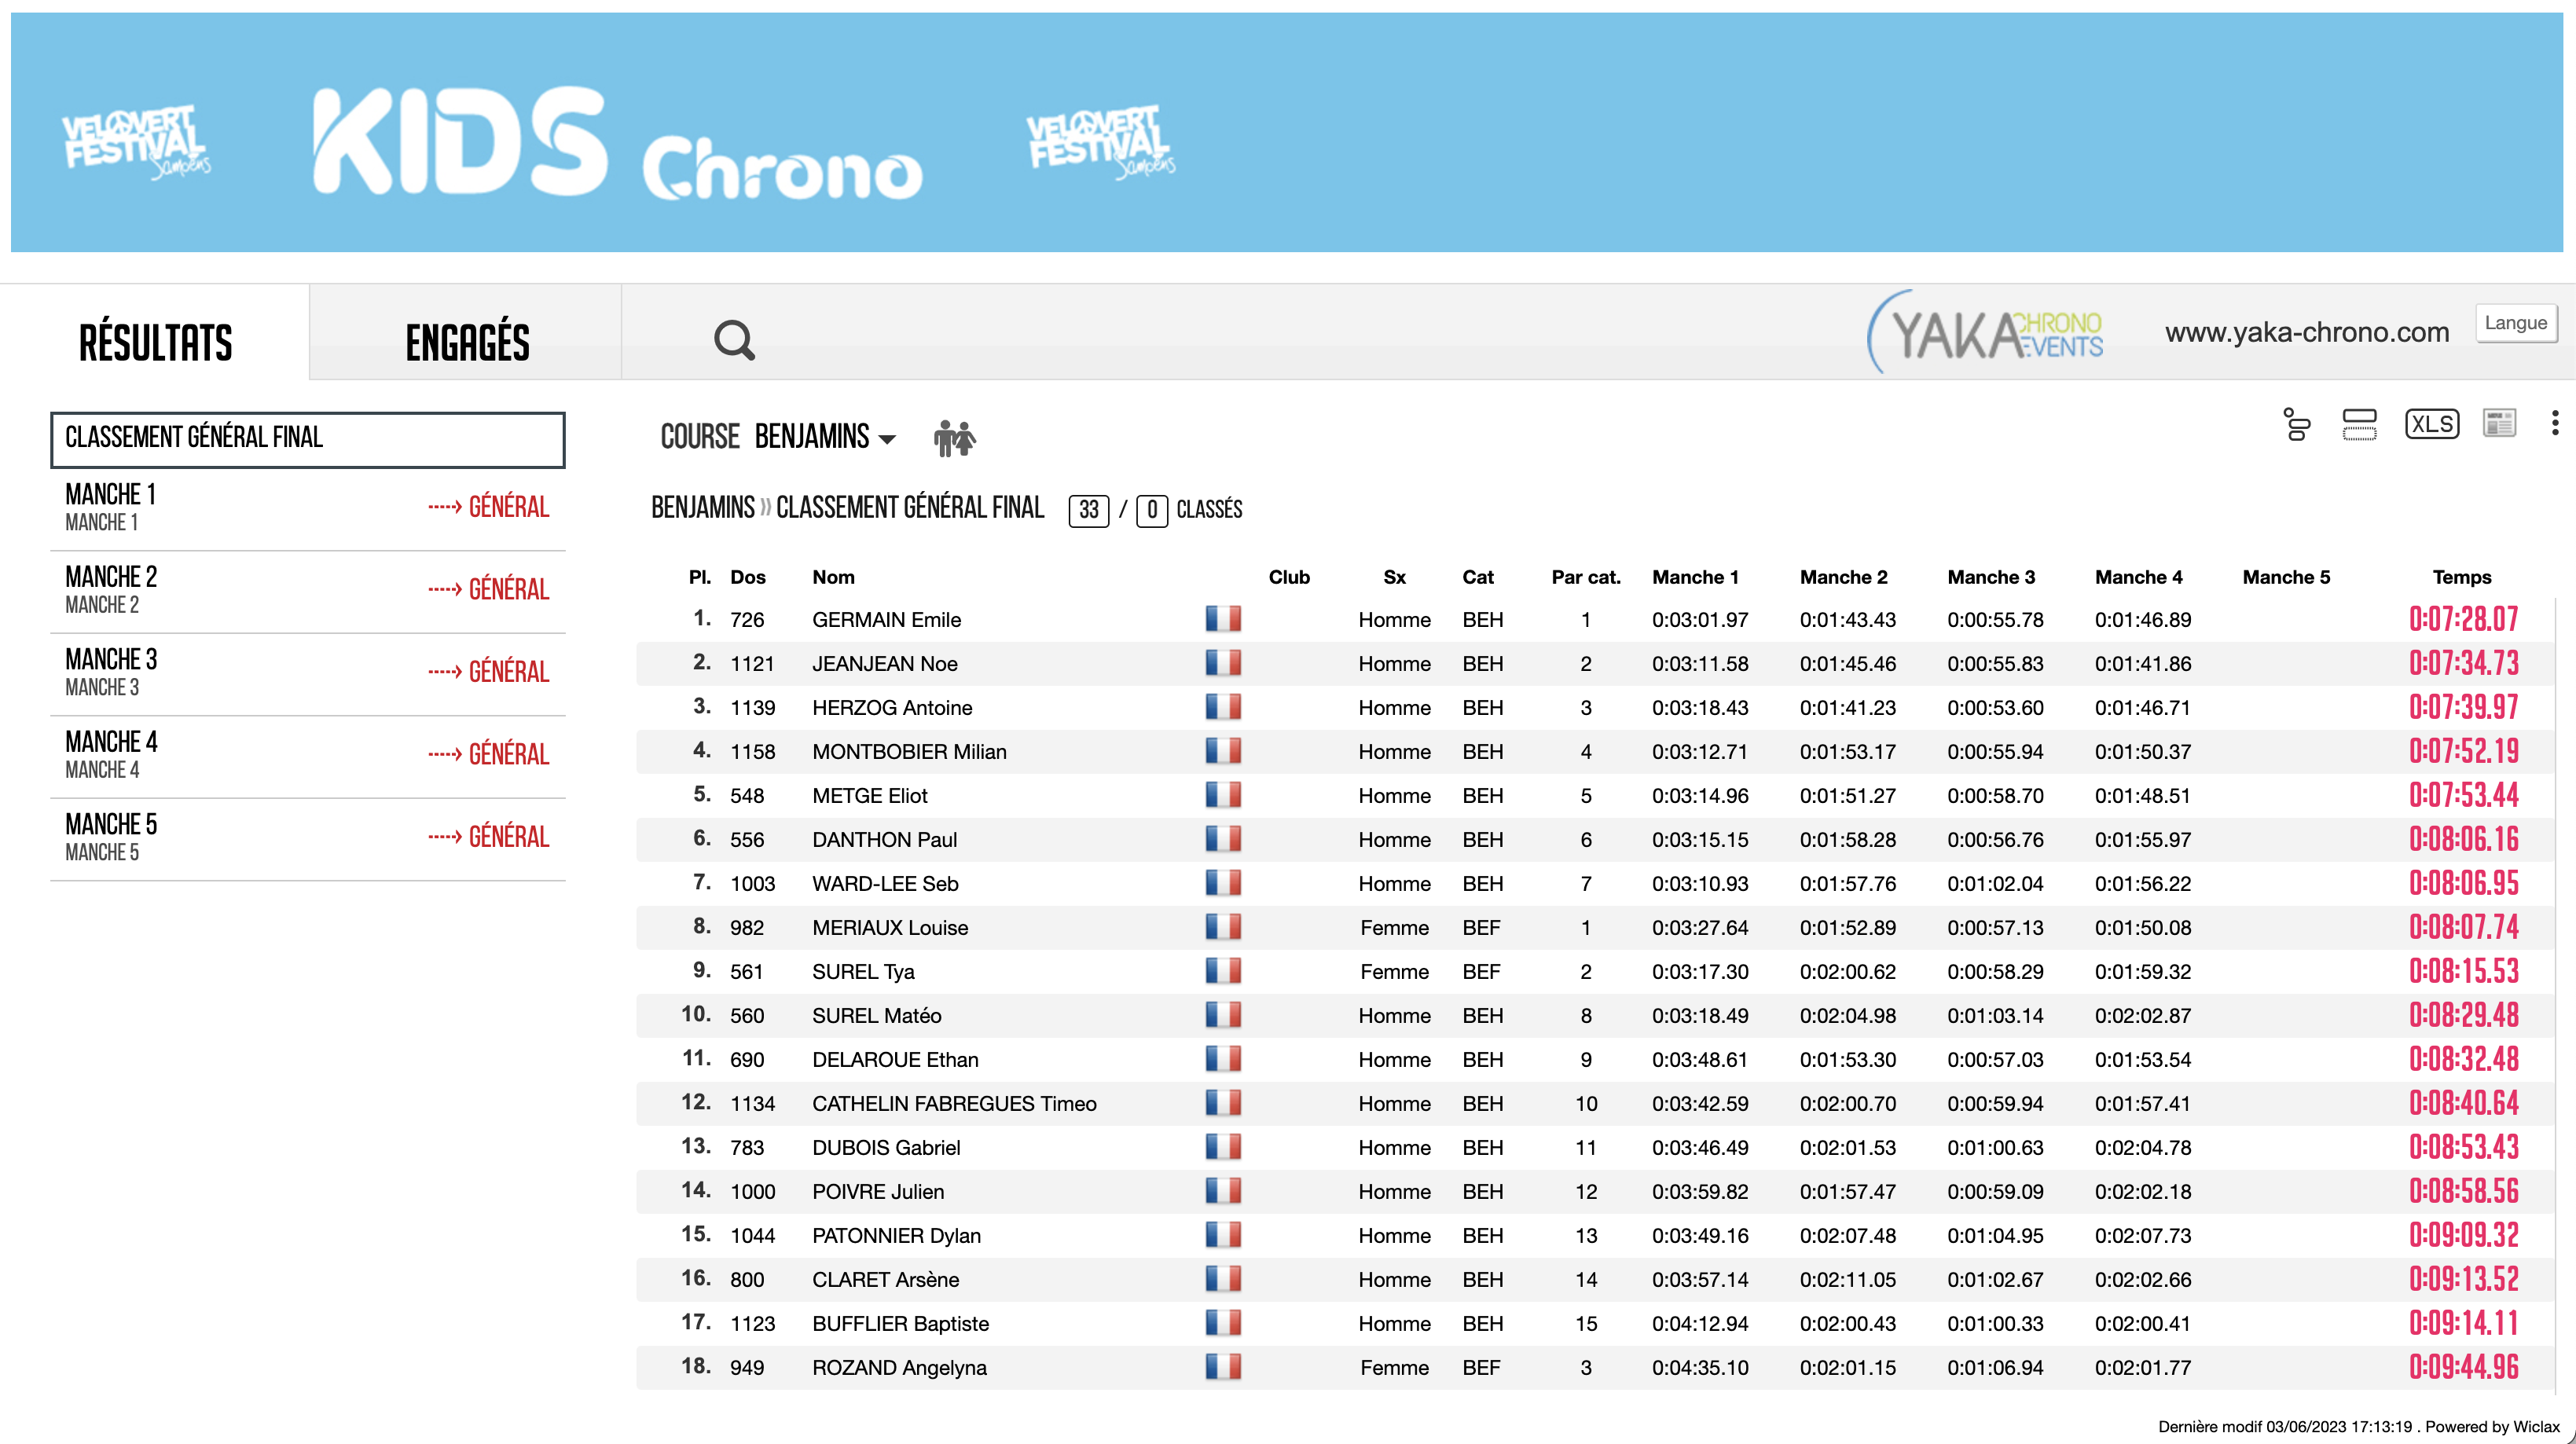Image resolution: width=2576 pixels, height=1444 pixels.
Task: Open the BENJAMINS course dropdown
Action: click(x=824, y=437)
